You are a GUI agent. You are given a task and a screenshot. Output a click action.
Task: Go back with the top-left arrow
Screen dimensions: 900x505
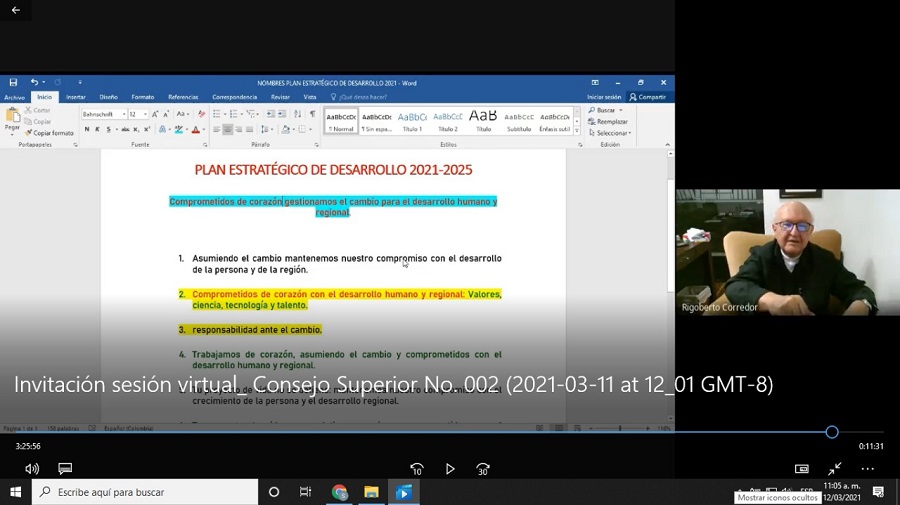click(x=16, y=10)
